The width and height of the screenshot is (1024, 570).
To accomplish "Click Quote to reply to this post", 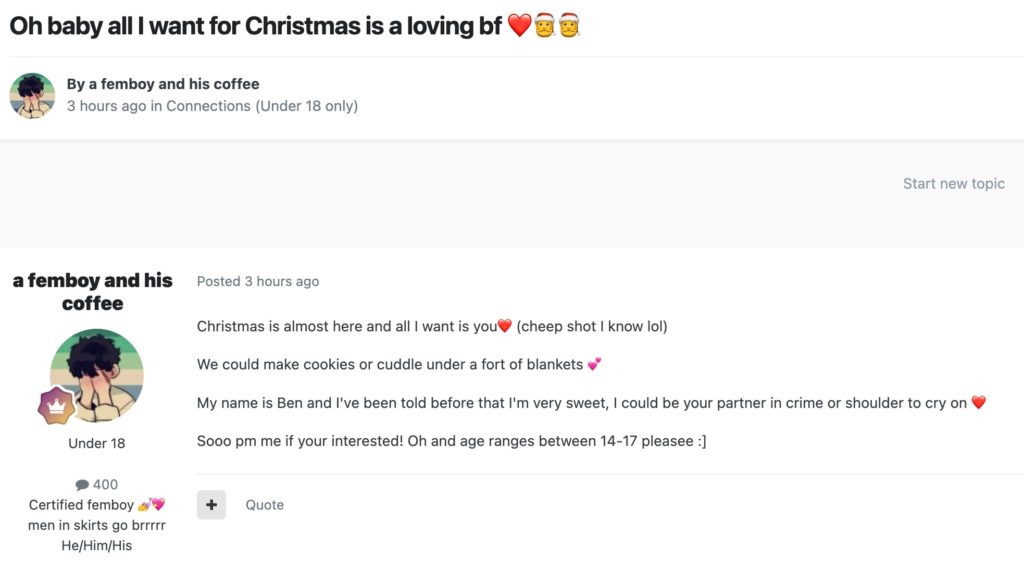I will click(265, 505).
